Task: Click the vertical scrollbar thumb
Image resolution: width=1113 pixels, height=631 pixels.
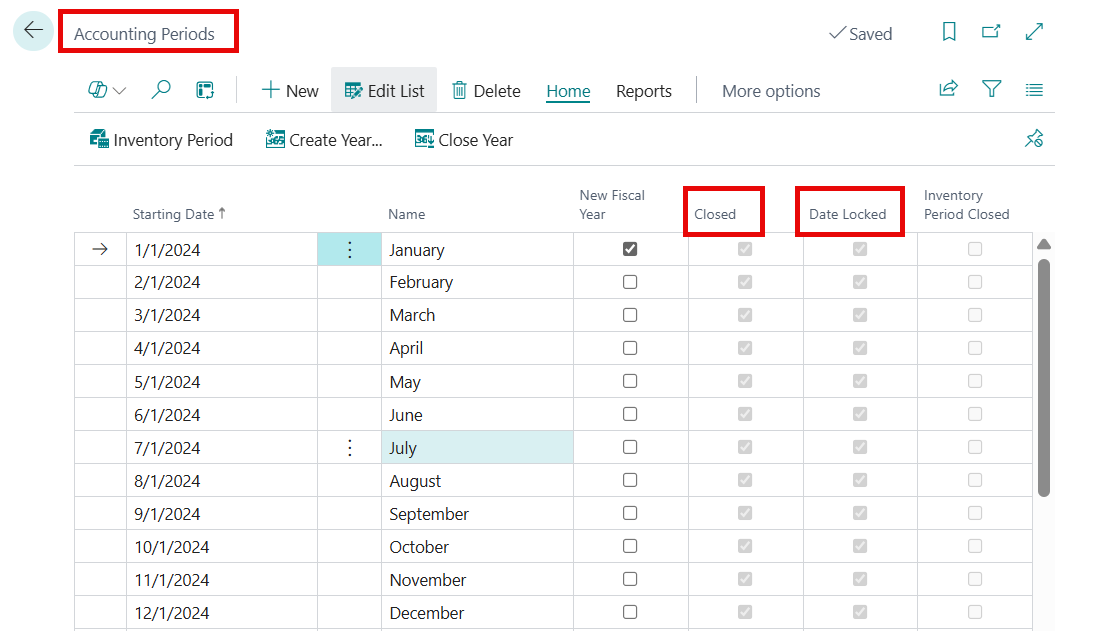Action: coord(1044,378)
